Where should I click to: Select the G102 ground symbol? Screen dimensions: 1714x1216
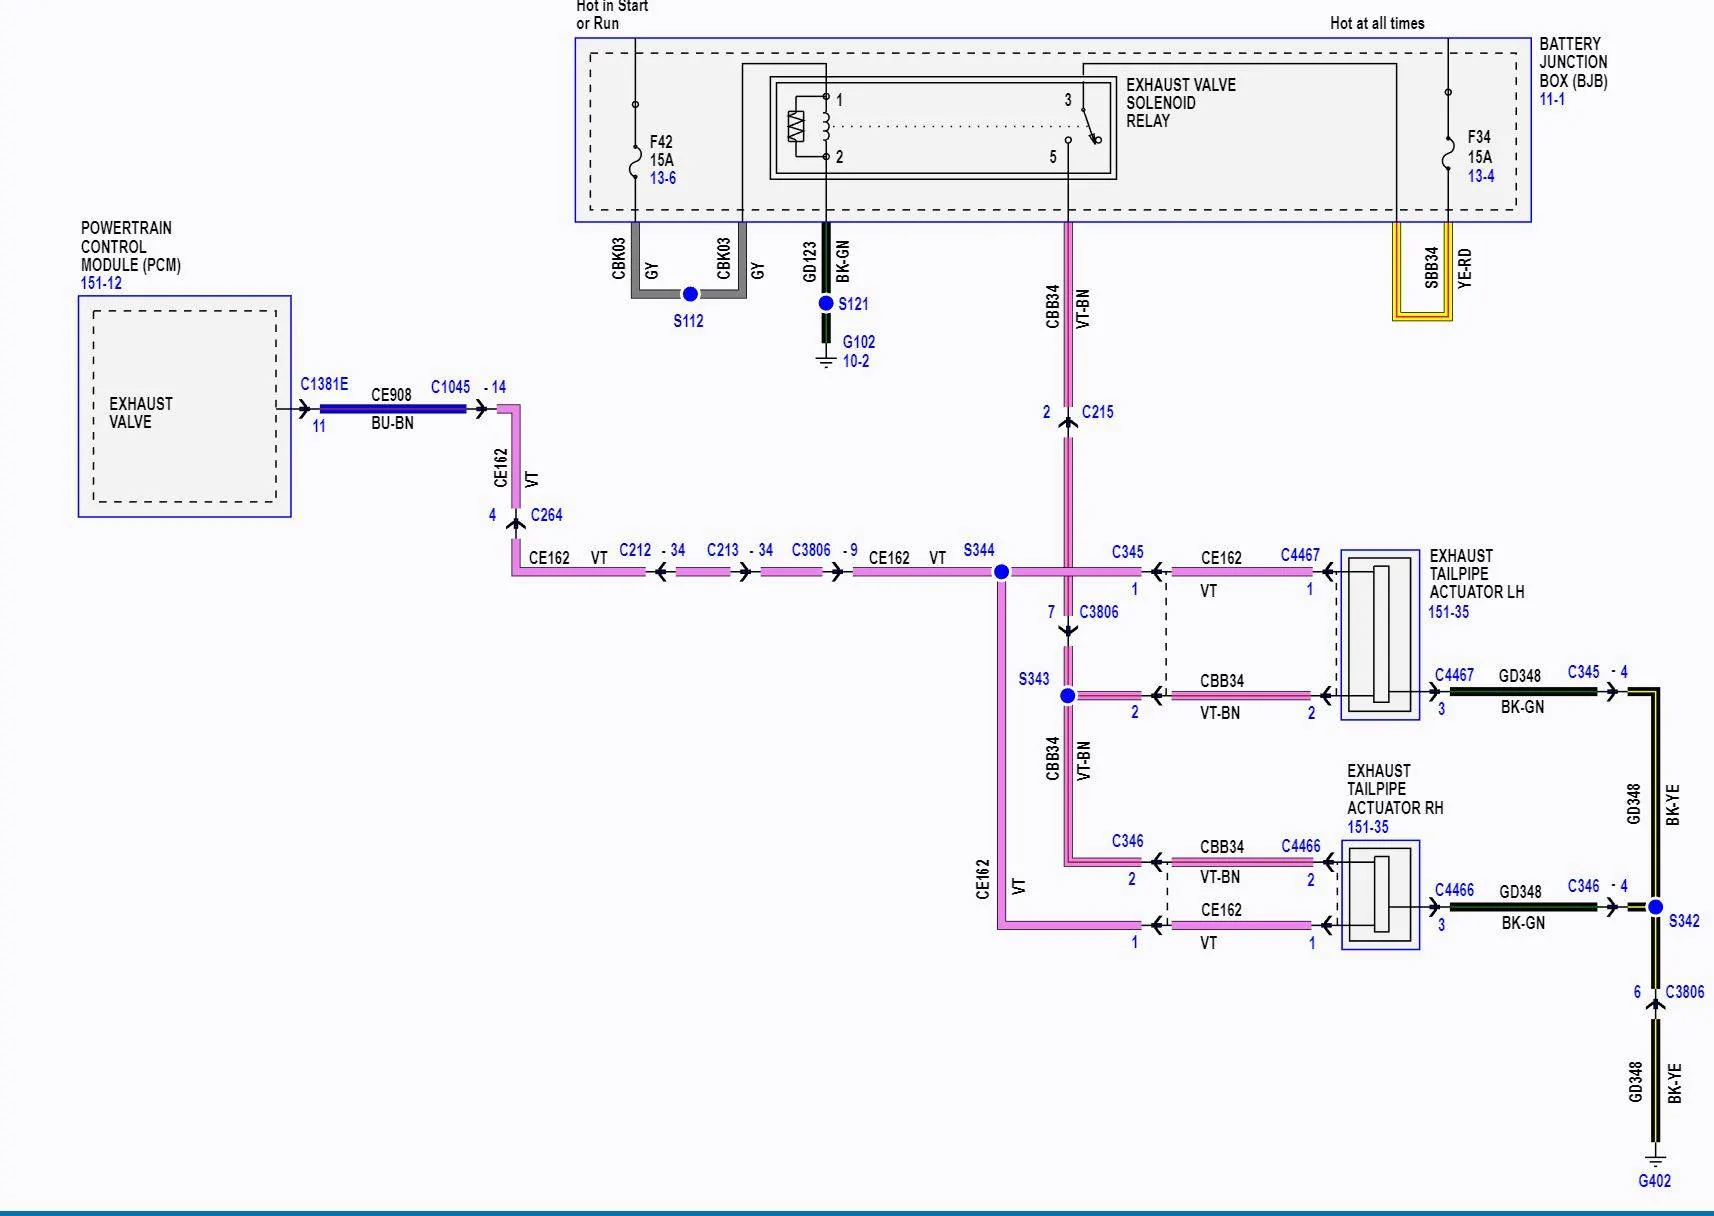tap(826, 360)
